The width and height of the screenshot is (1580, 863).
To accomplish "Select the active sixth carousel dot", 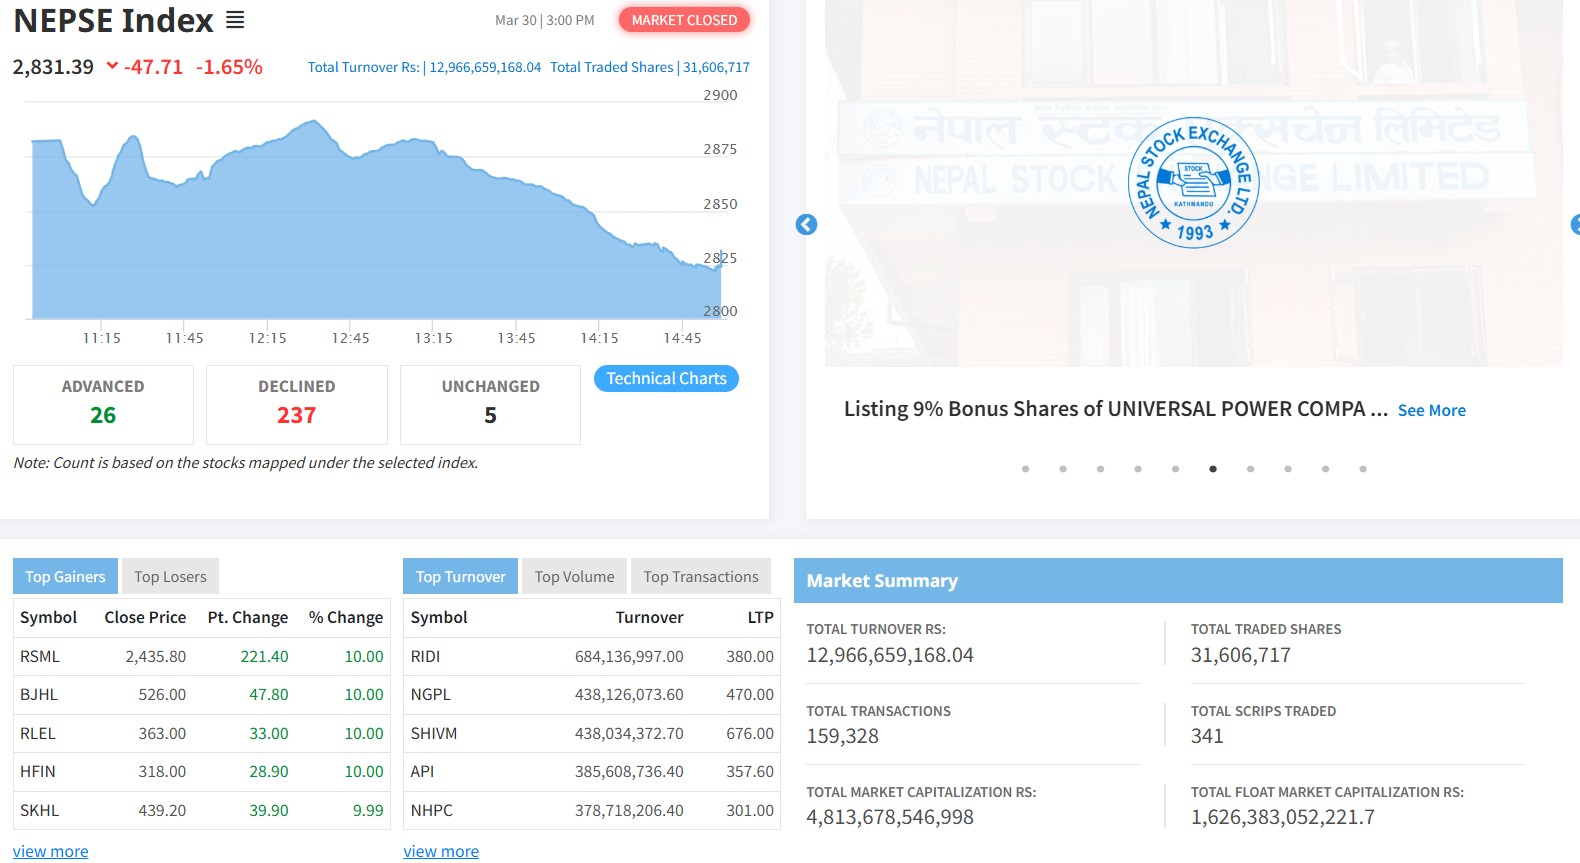I will click(x=1213, y=469).
